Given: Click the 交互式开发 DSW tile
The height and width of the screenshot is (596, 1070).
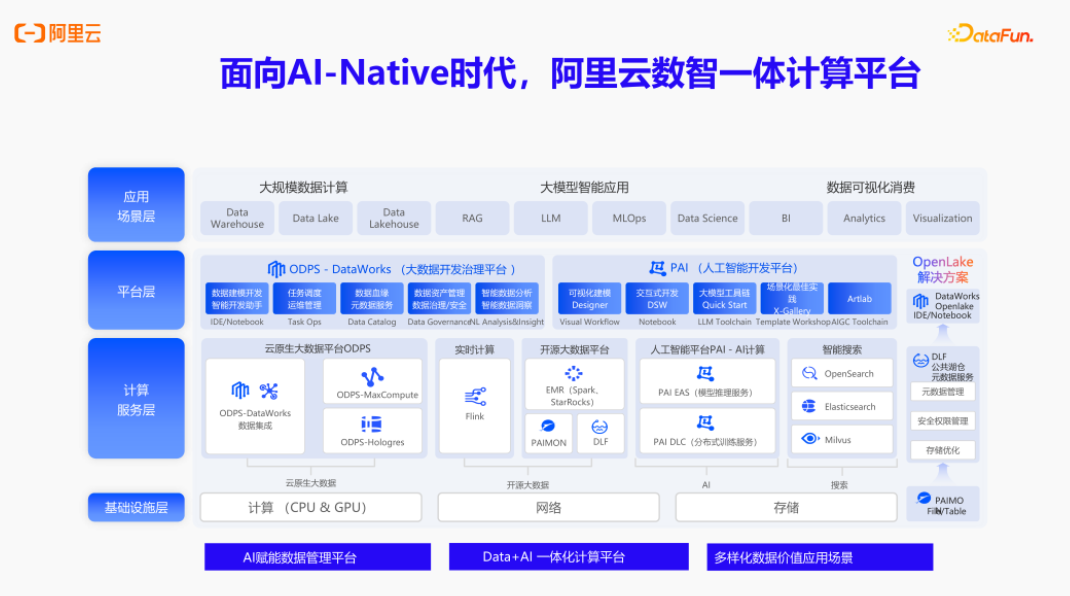Looking at the screenshot, I should point(657,298).
